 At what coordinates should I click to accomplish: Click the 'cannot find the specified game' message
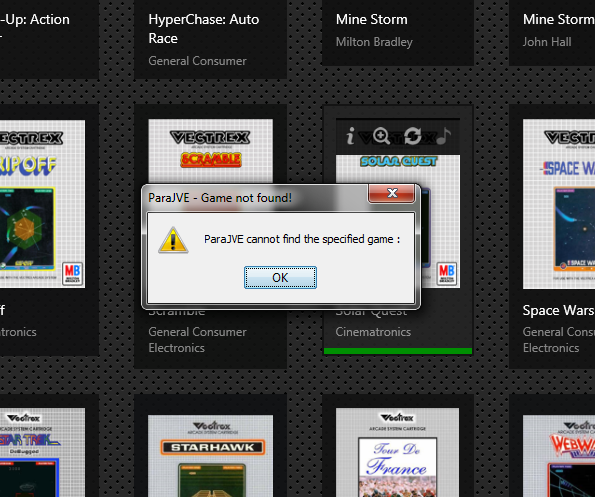(x=302, y=239)
